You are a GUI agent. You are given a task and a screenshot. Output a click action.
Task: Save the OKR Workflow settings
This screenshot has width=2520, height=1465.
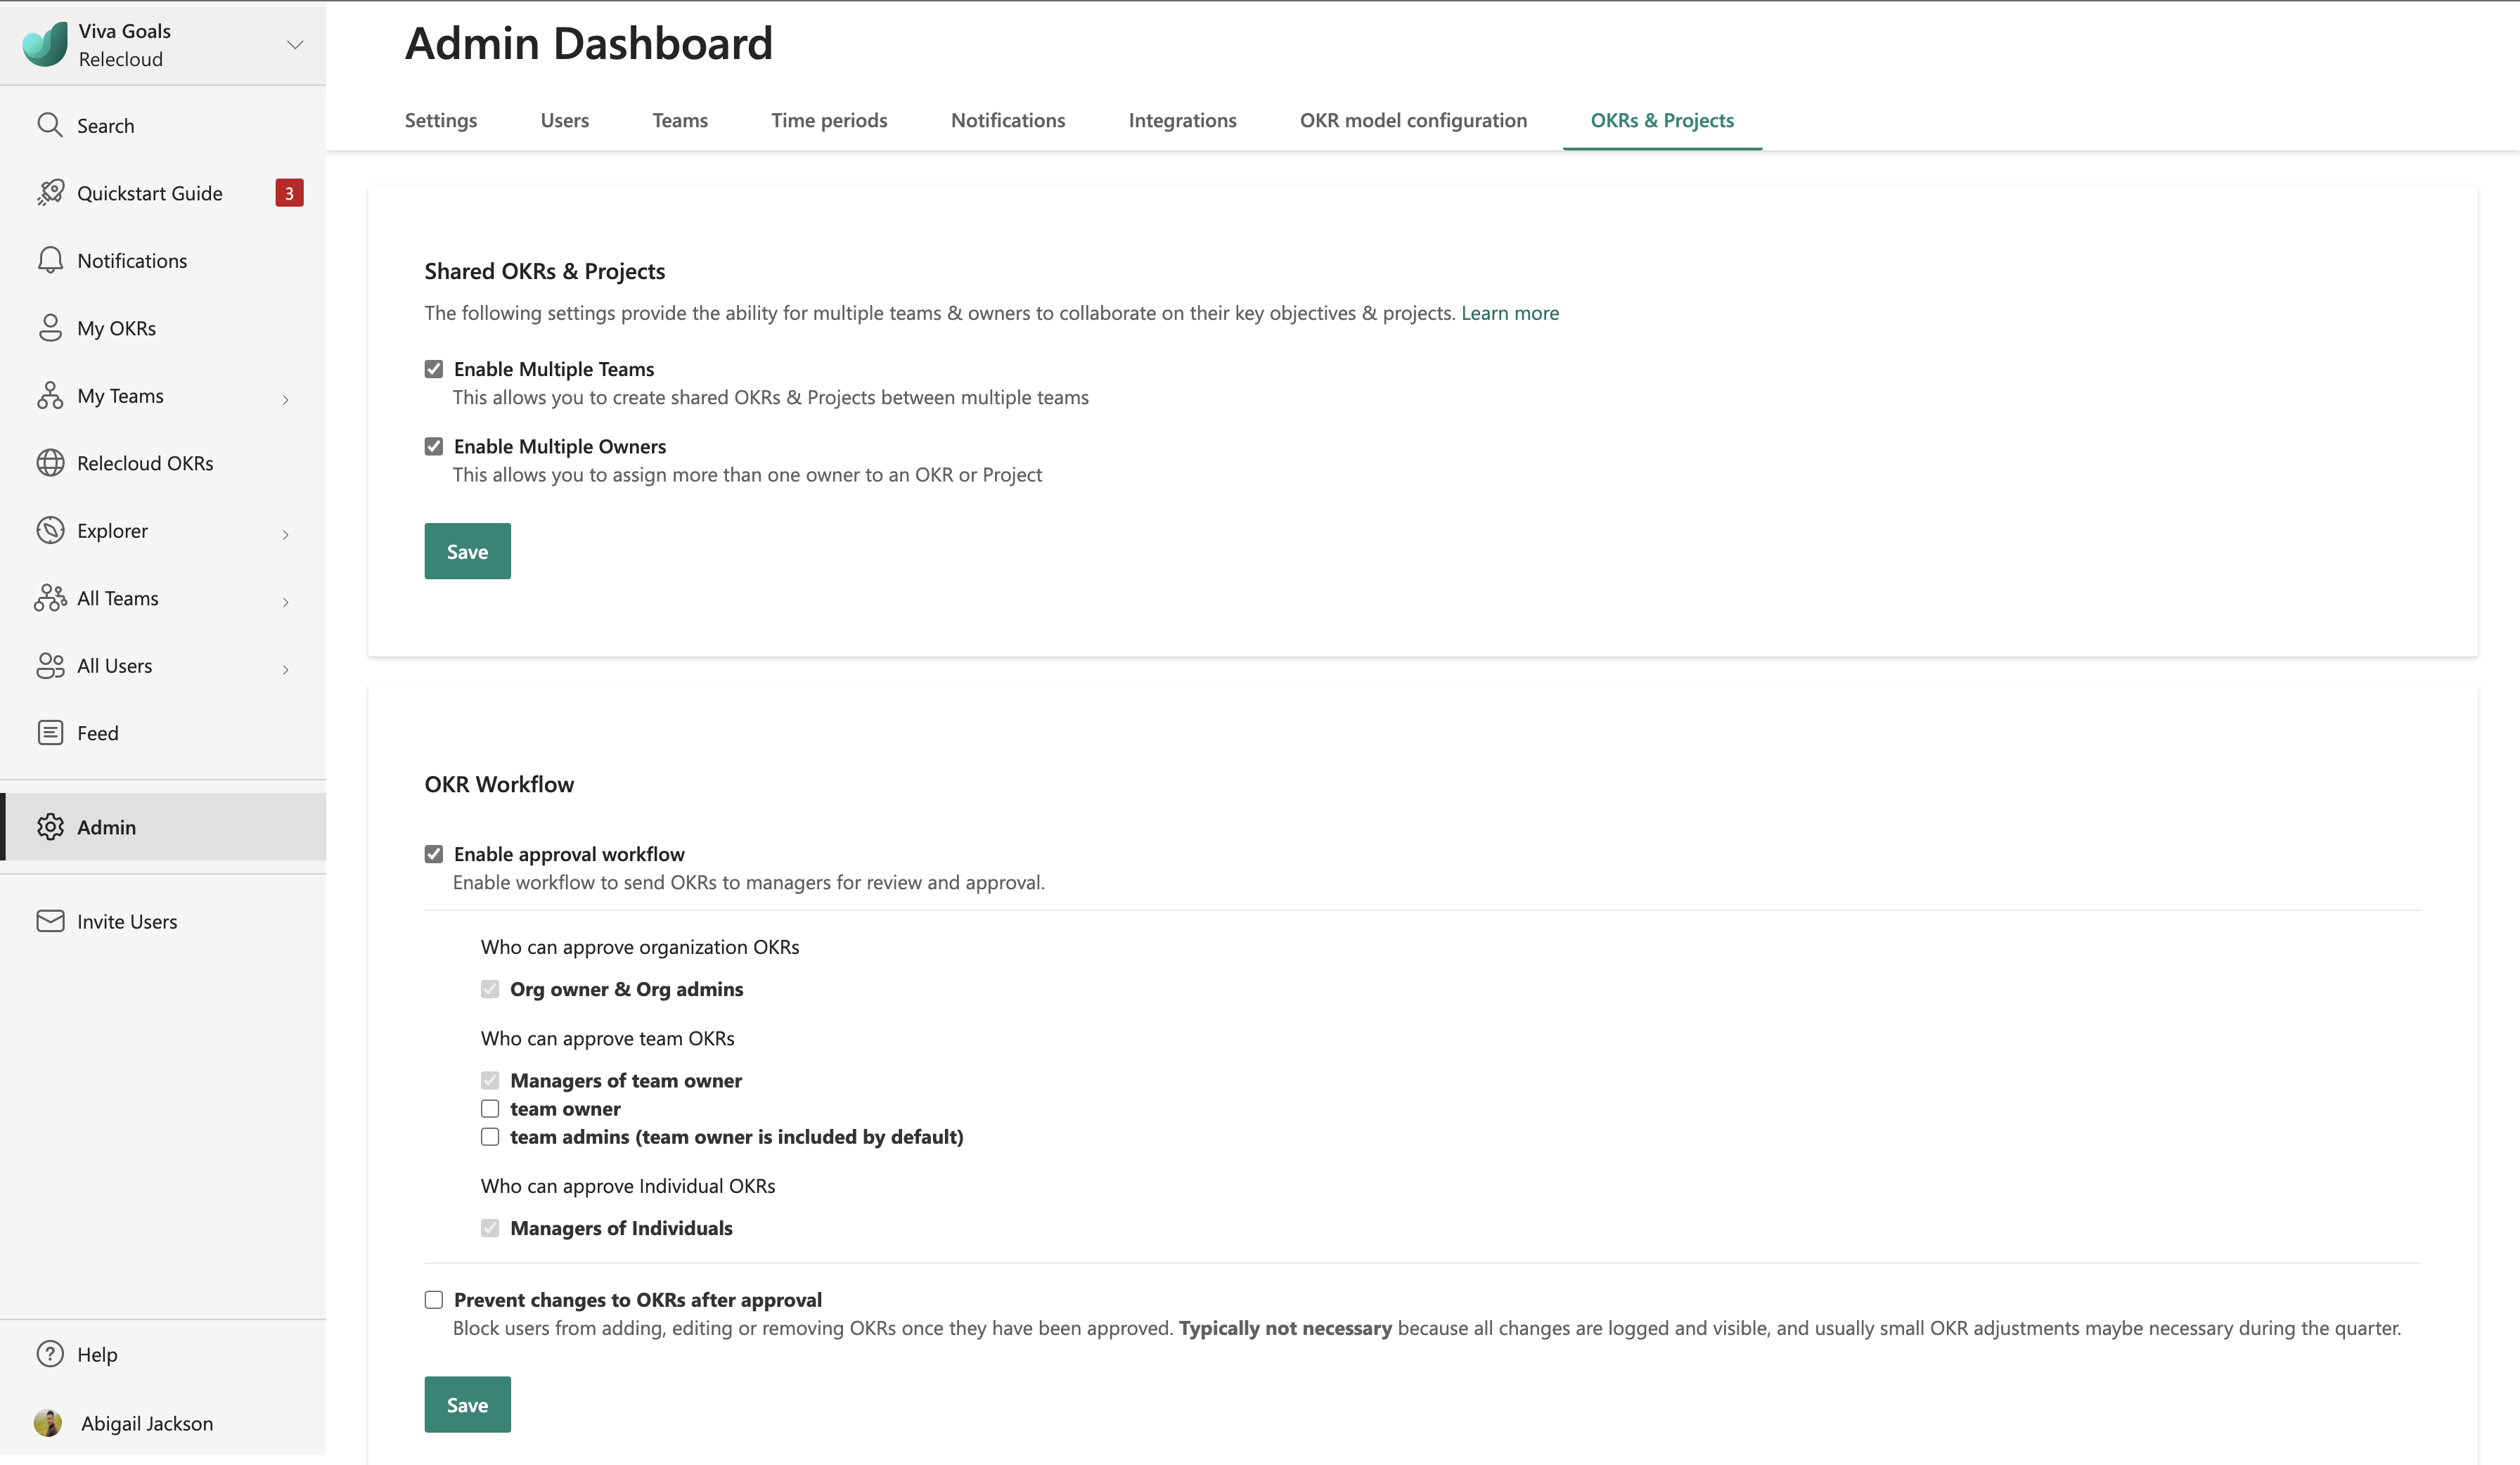click(467, 1404)
